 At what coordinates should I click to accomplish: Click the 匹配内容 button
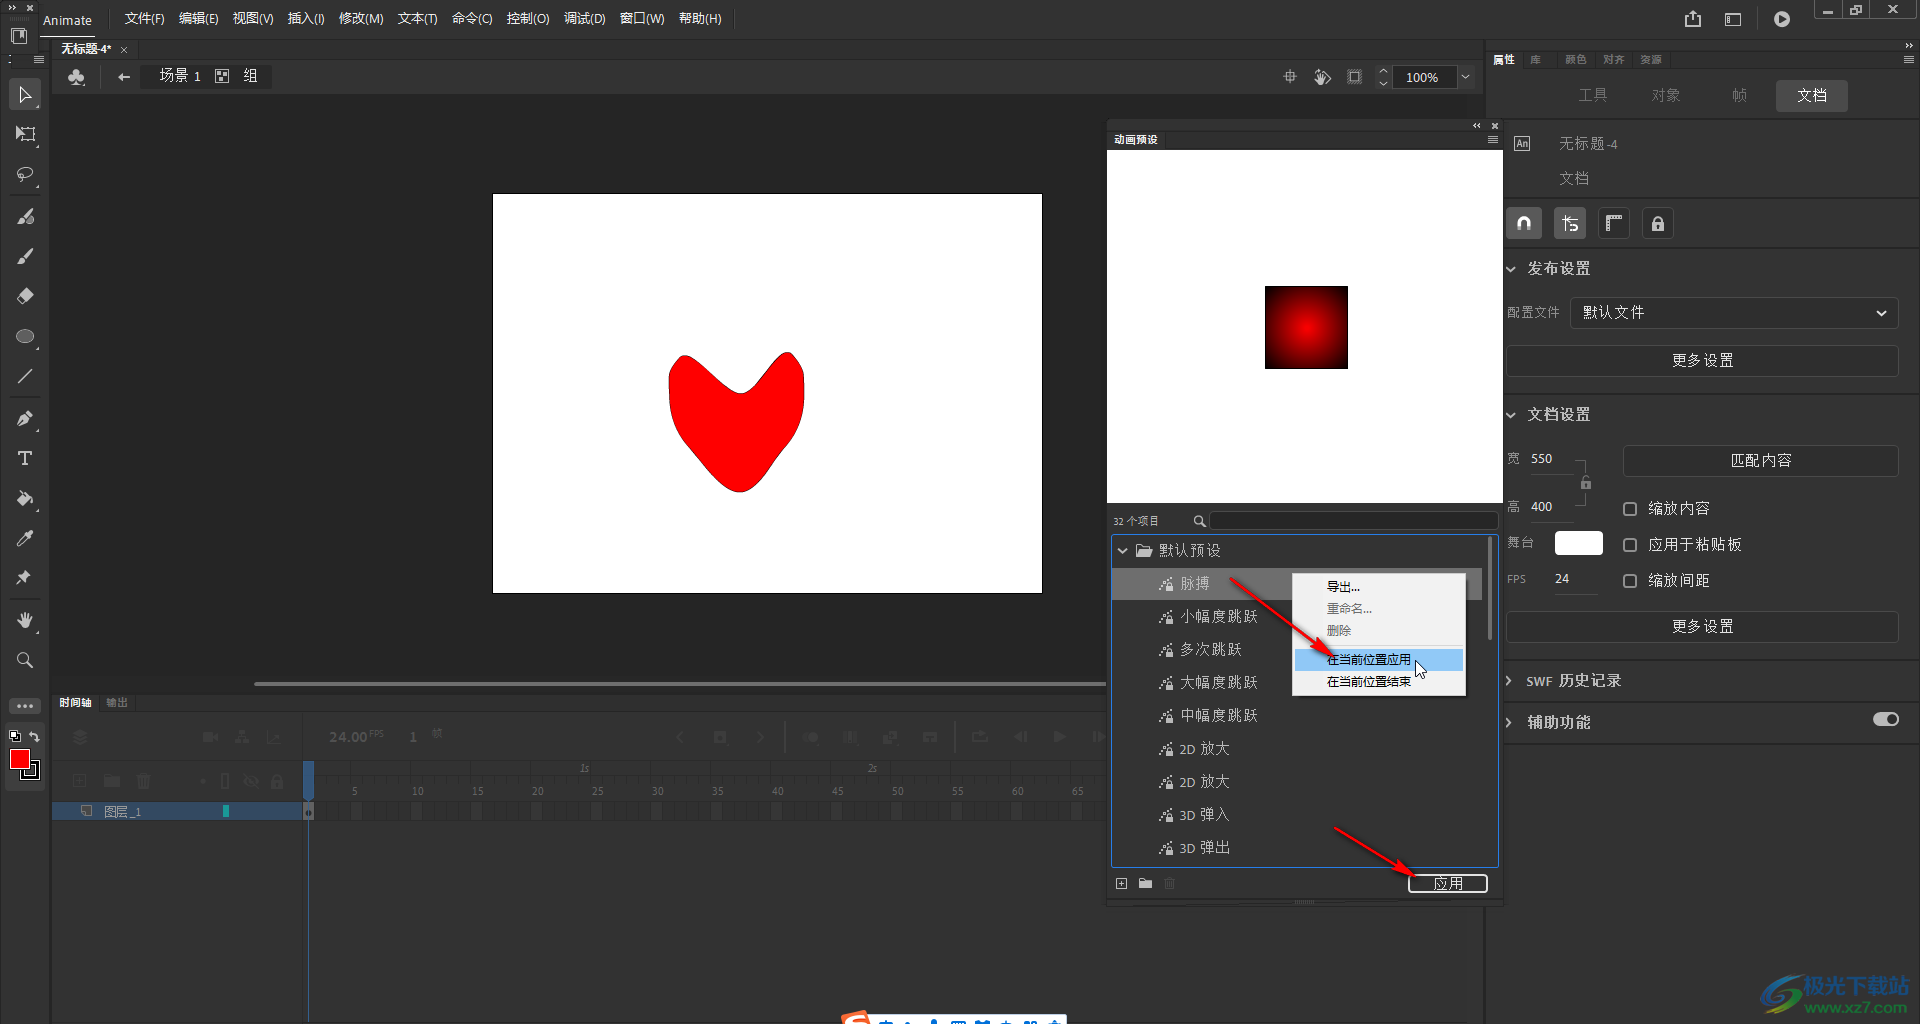click(x=1760, y=461)
